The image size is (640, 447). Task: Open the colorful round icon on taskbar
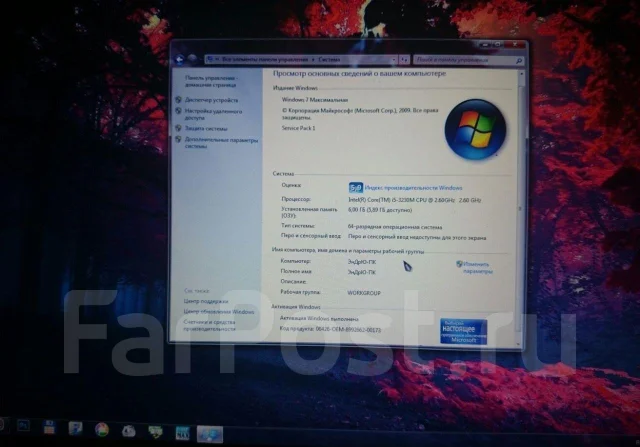pos(102,430)
